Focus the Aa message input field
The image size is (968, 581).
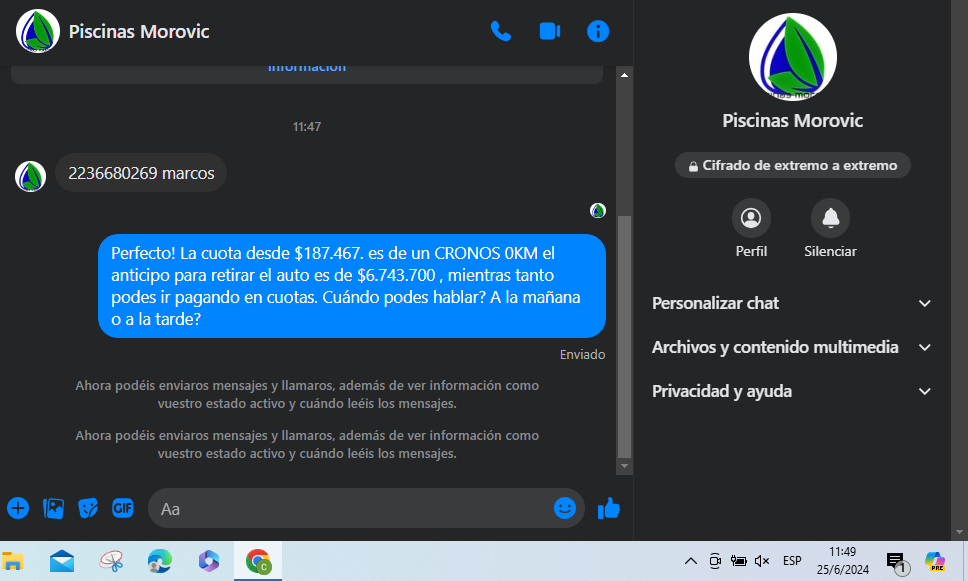[350, 508]
